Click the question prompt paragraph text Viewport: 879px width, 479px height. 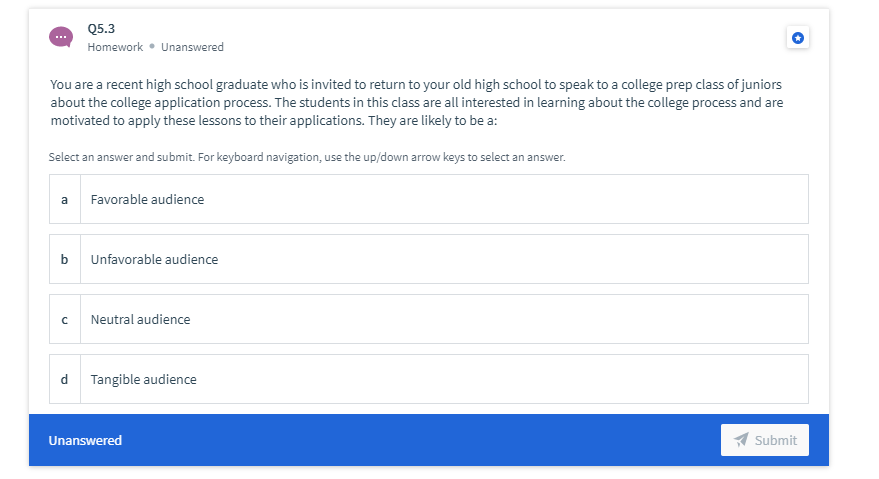coord(417,102)
